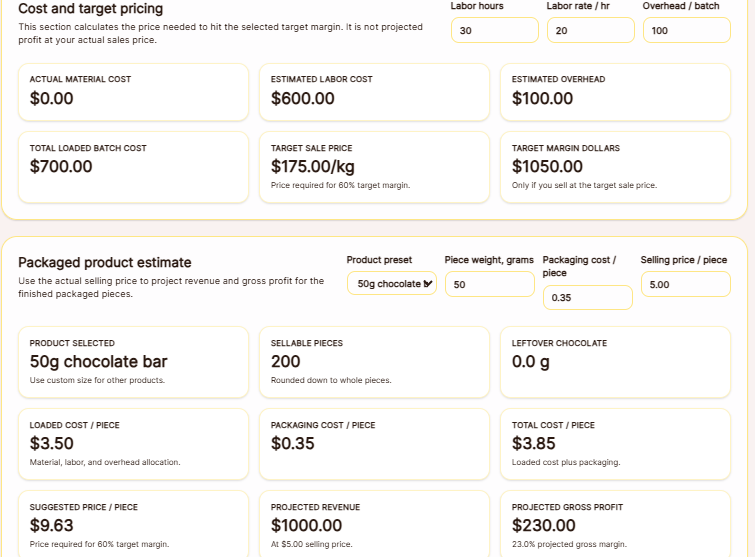Viewport: 755px width, 557px height.
Task: Click 'Only if you sell at the target sale price' note
Action: [x=584, y=185]
